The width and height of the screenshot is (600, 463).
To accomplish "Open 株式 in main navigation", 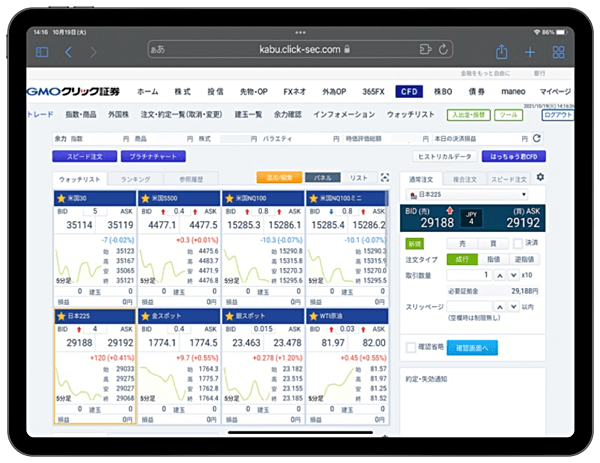I will (183, 91).
